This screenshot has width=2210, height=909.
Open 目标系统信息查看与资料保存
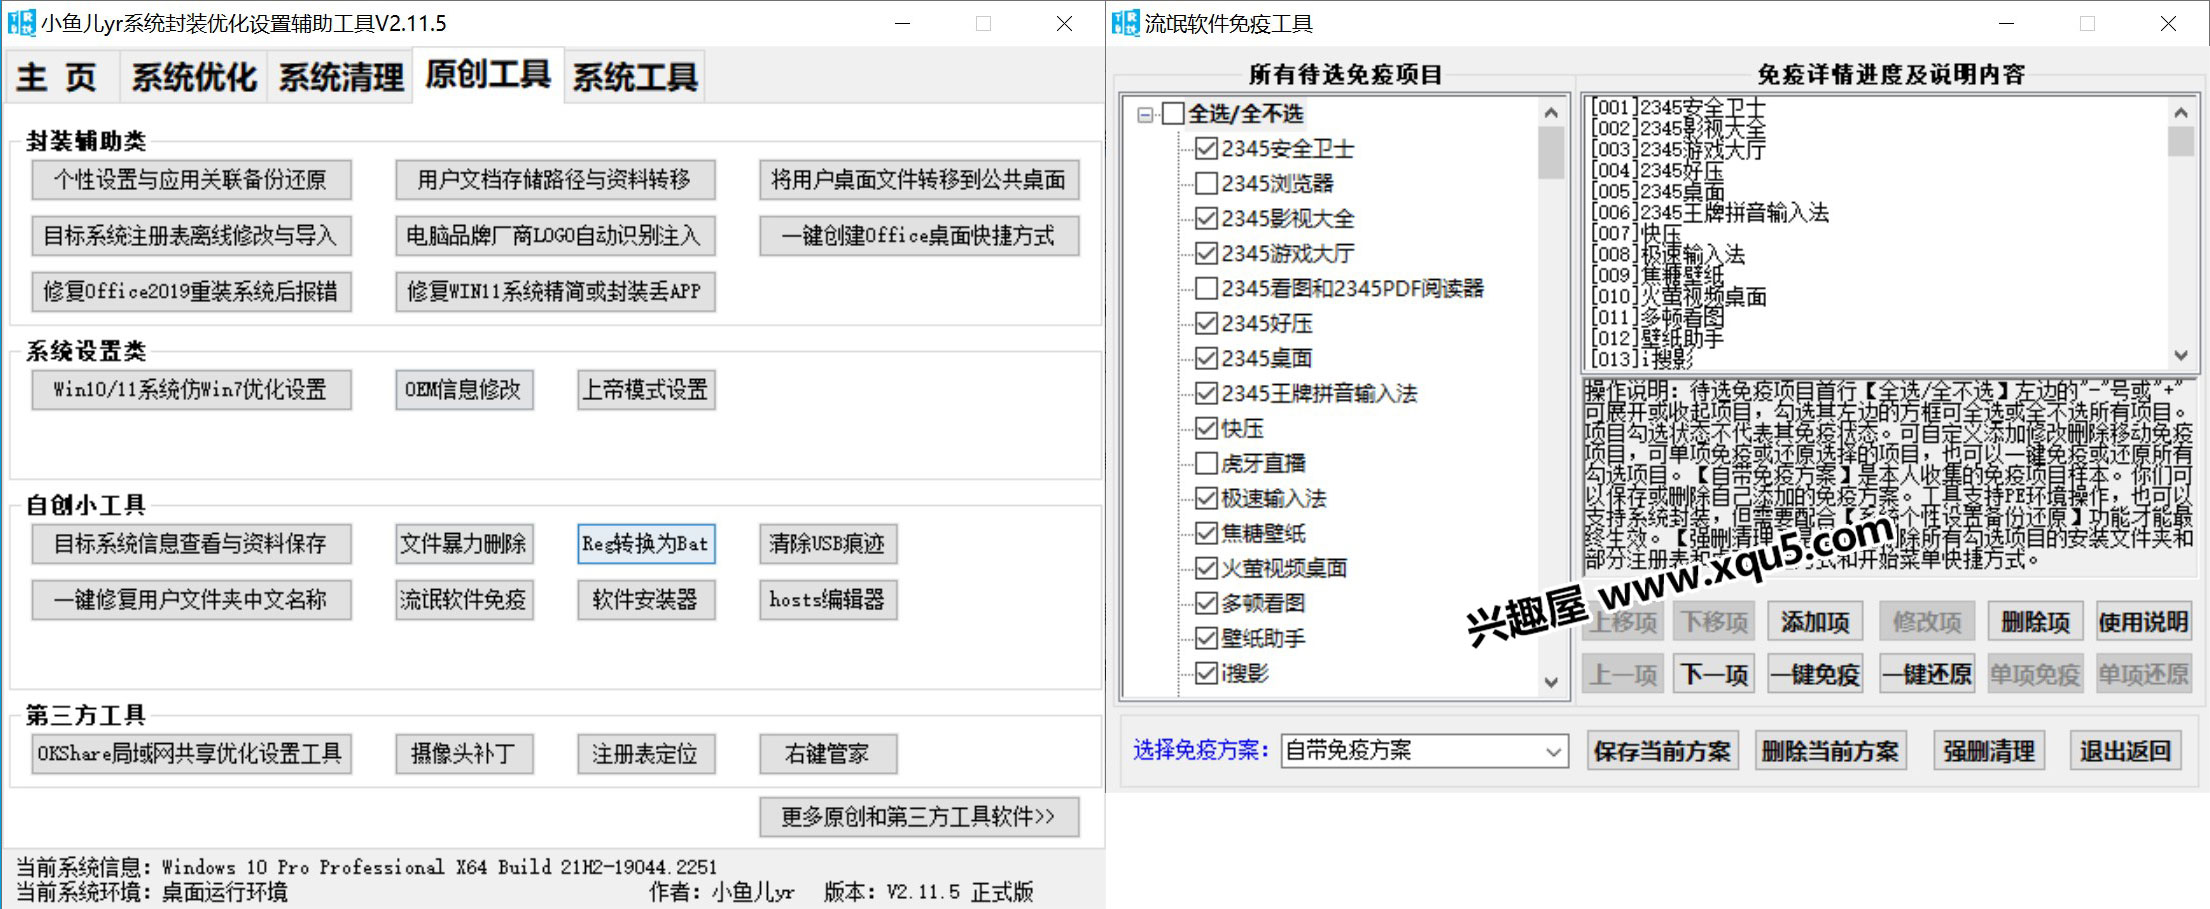tap(191, 544)
